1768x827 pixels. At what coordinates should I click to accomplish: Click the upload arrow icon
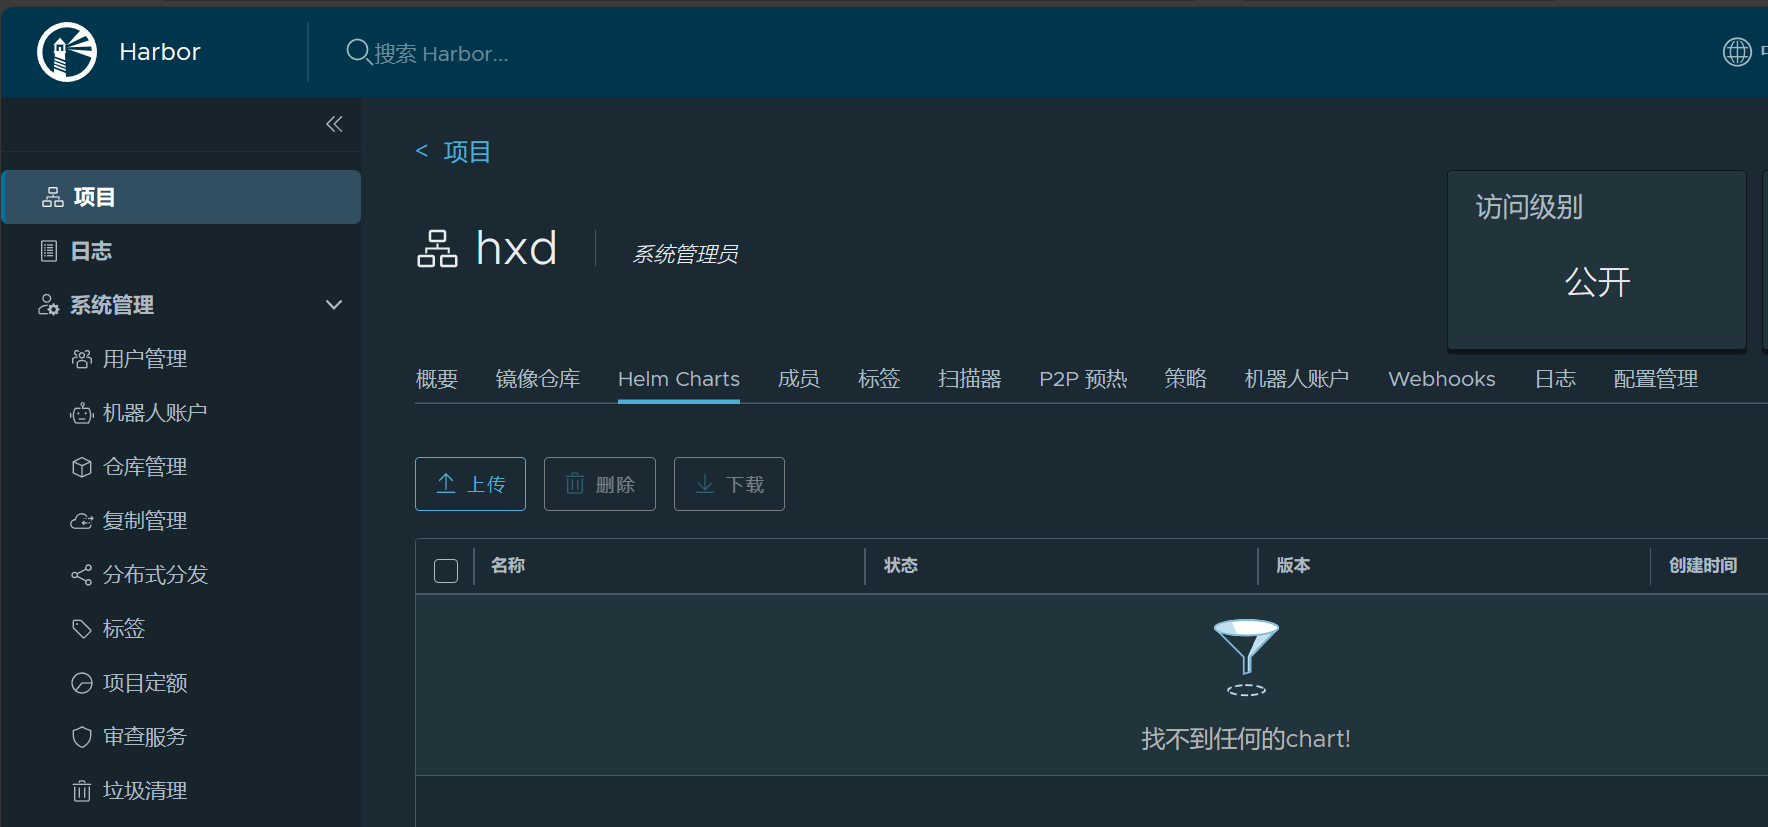coord(446,483)
